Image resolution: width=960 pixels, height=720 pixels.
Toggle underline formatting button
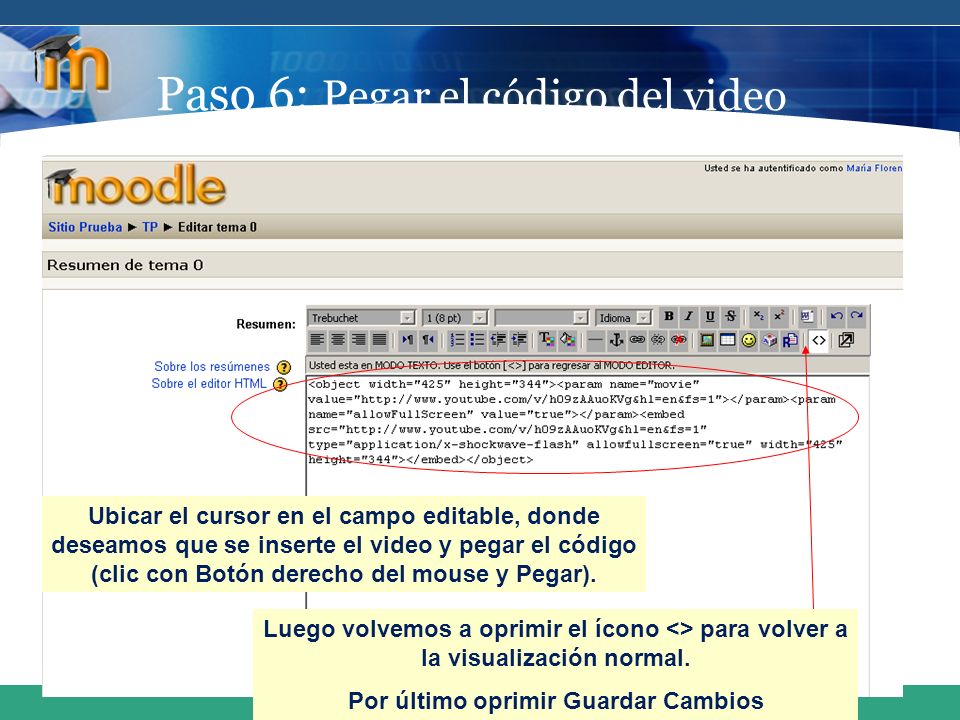point(710,317)
